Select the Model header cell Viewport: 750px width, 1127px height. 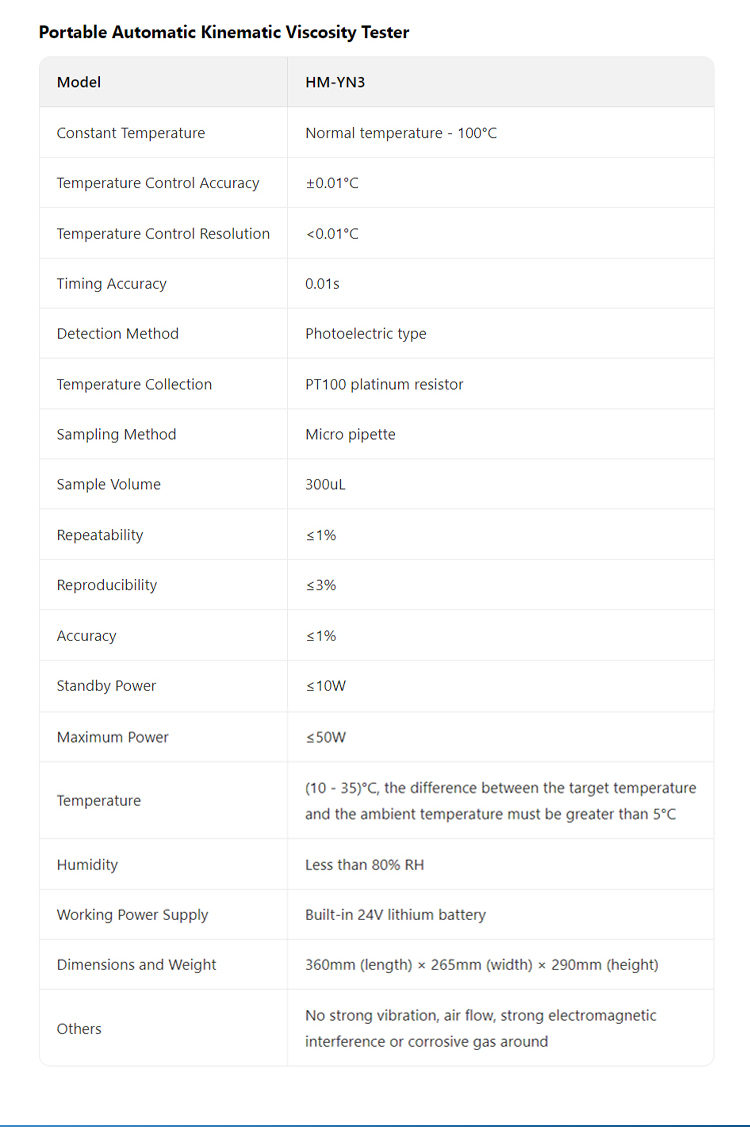coord(79,82)
